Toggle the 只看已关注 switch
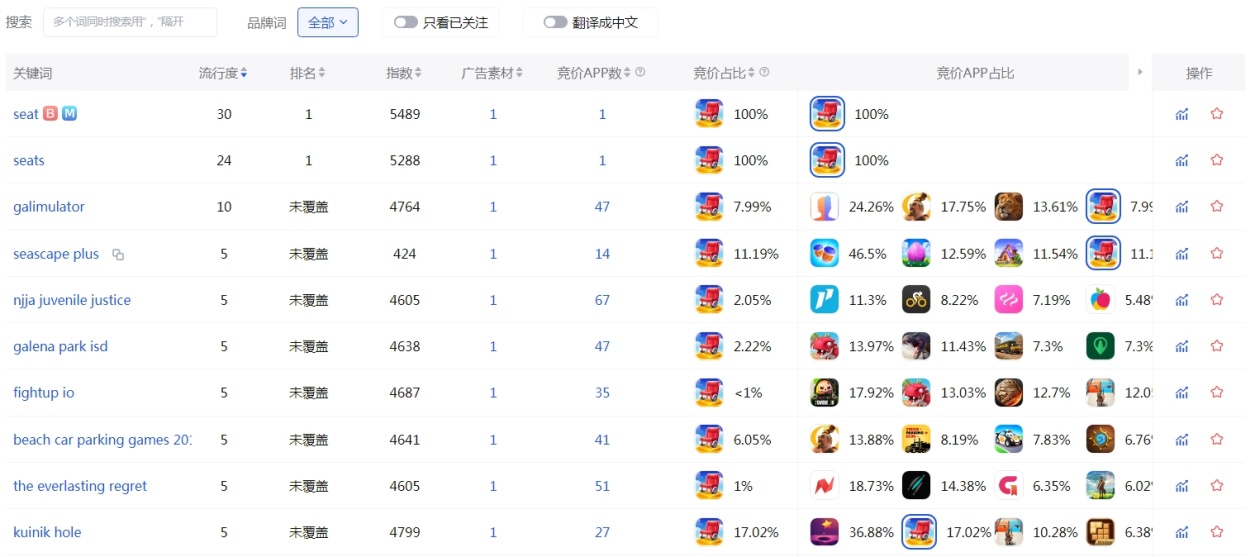Screen dimensions: 1255x557 tap(406, 22)
